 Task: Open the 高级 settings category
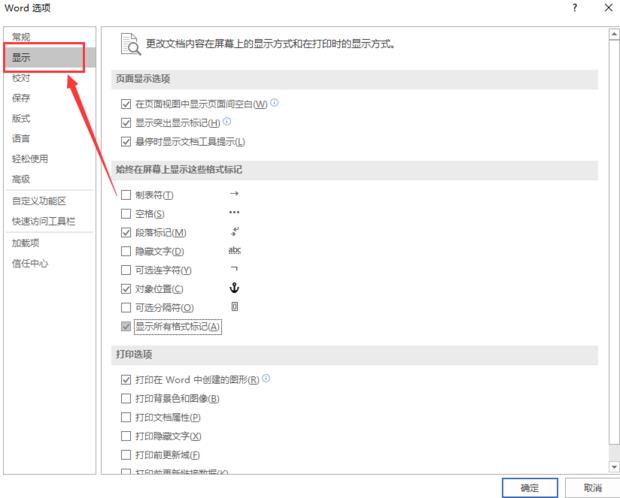[x=21, y=179]
